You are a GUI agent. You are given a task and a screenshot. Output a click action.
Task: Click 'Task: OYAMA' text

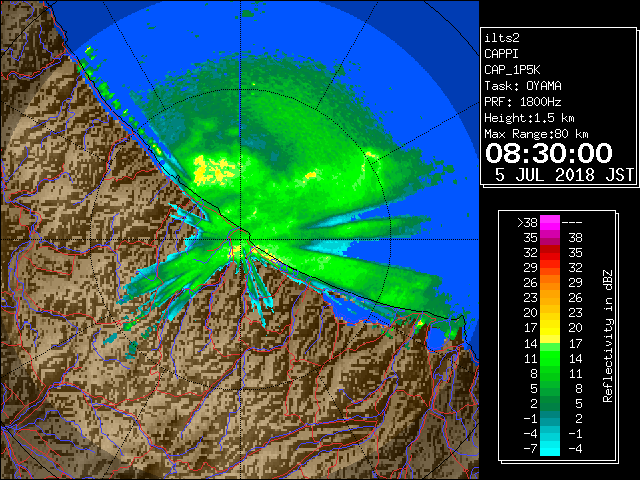tap(522, 86)
